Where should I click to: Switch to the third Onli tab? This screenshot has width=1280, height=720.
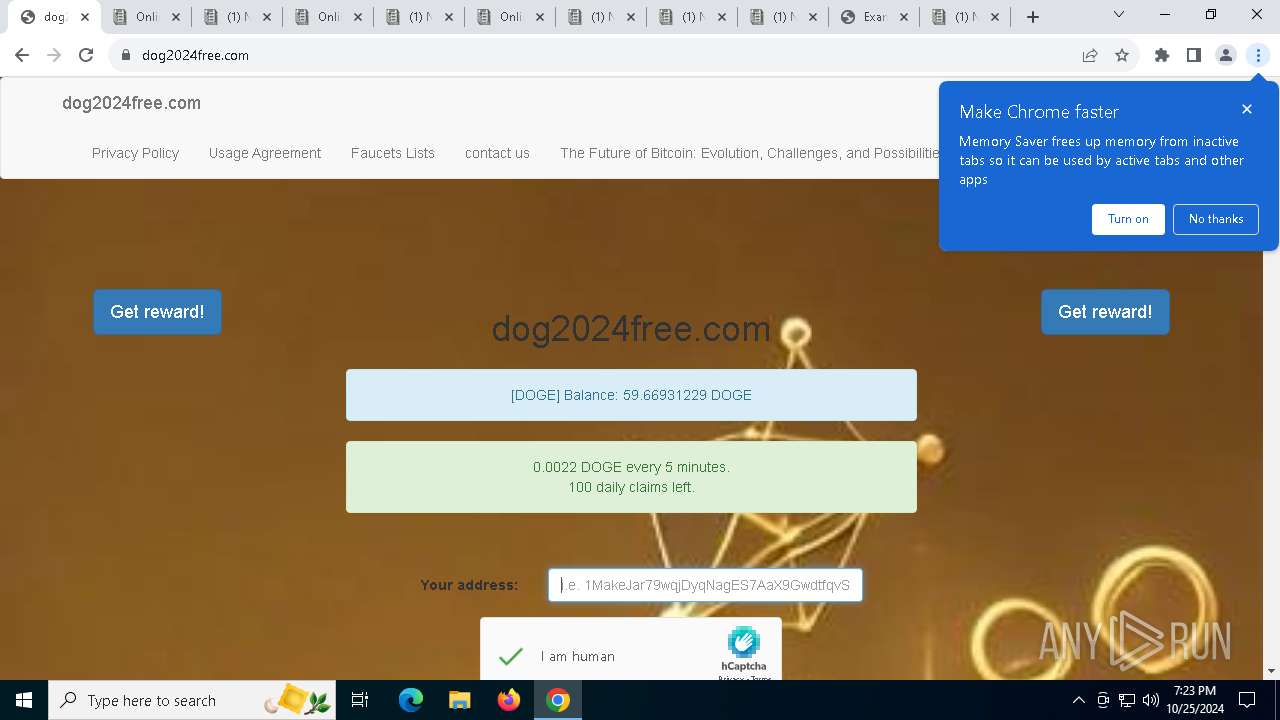point(510,17)
